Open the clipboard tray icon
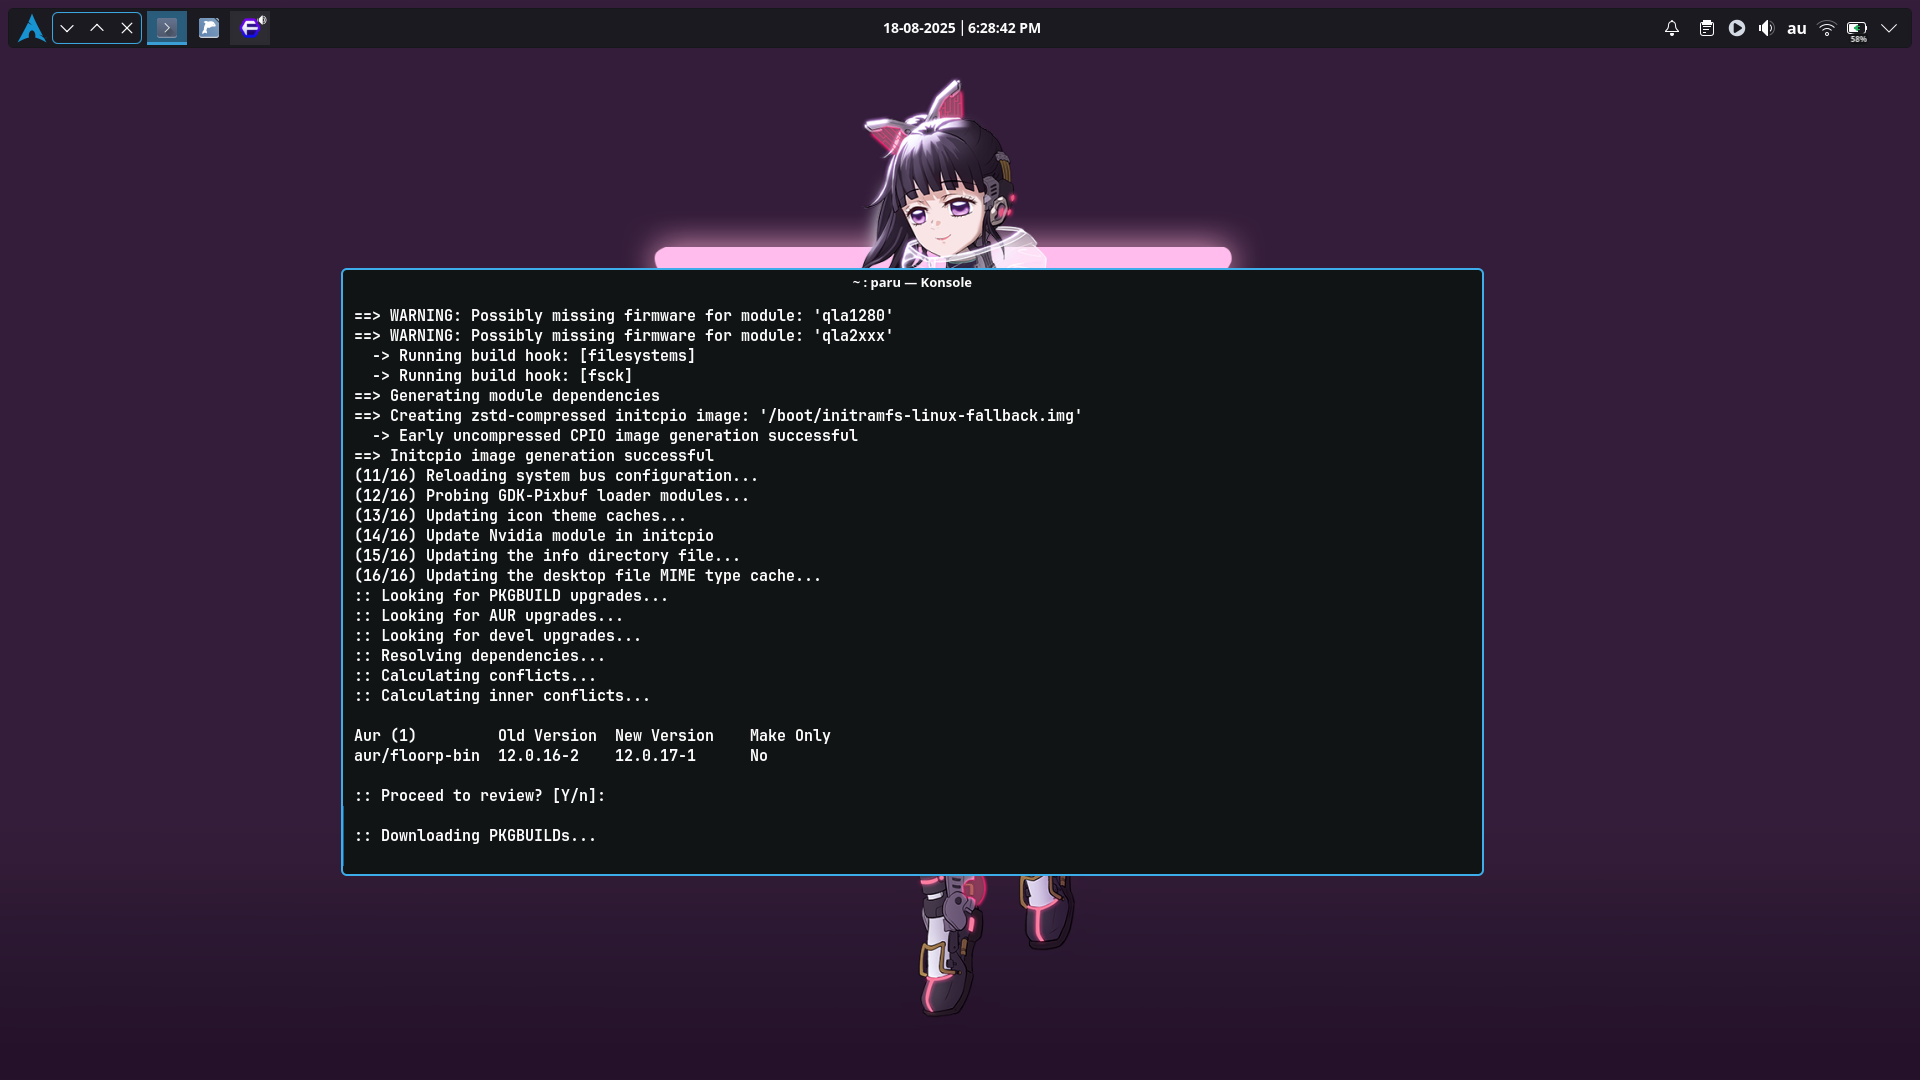The height and width of the screenshot is (1080, 1920). (x=1707, y=28)
